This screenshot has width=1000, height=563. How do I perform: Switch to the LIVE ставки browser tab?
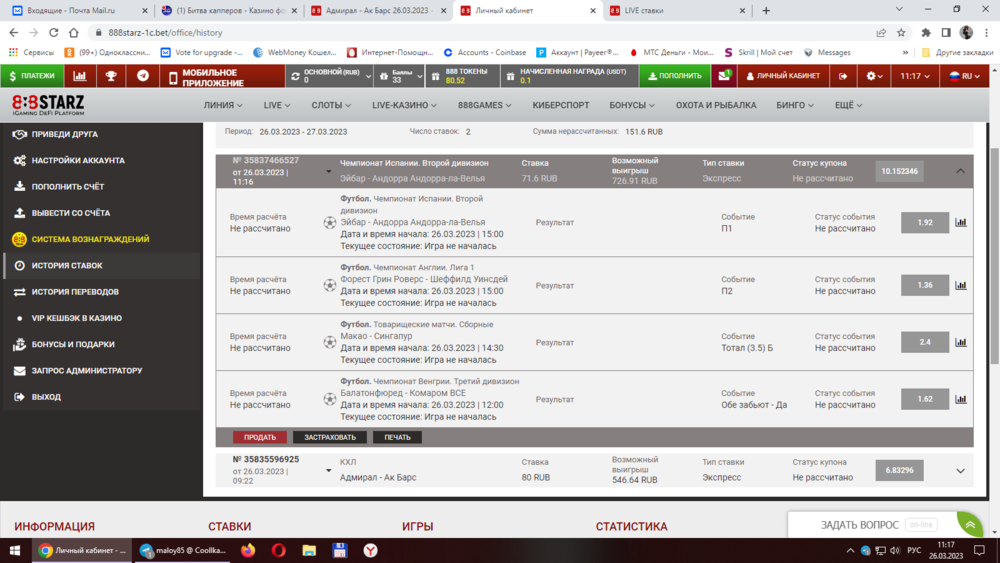coord(677,10)
